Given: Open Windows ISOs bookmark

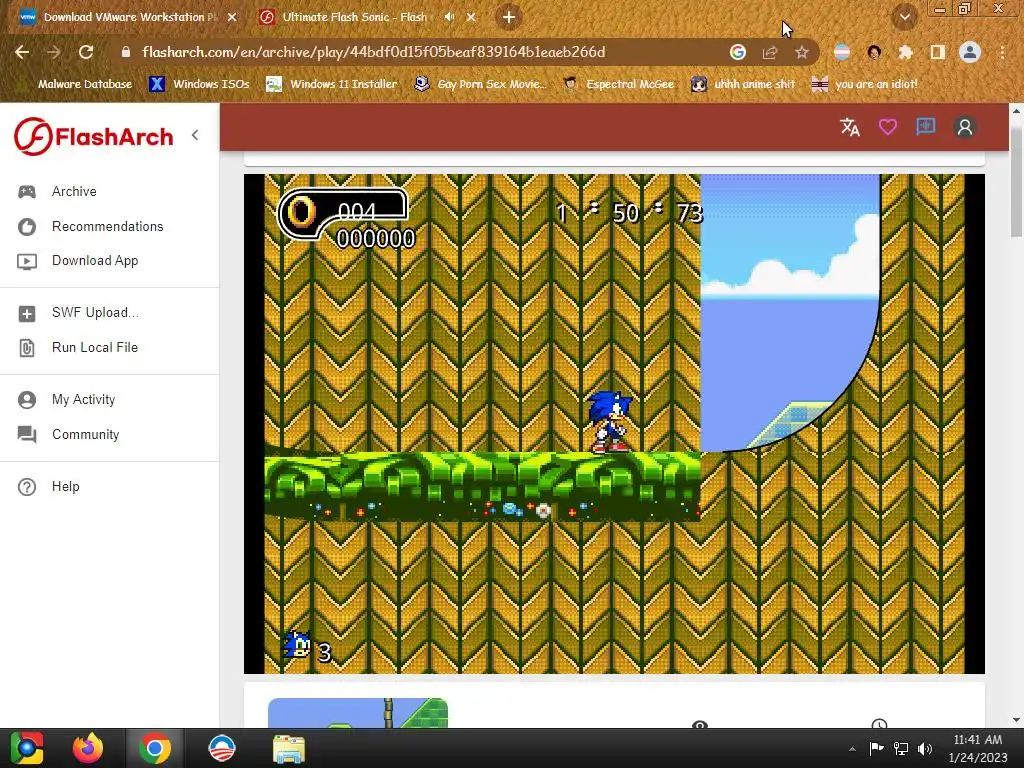Looking at the screenshot, I should click(200, 84).
